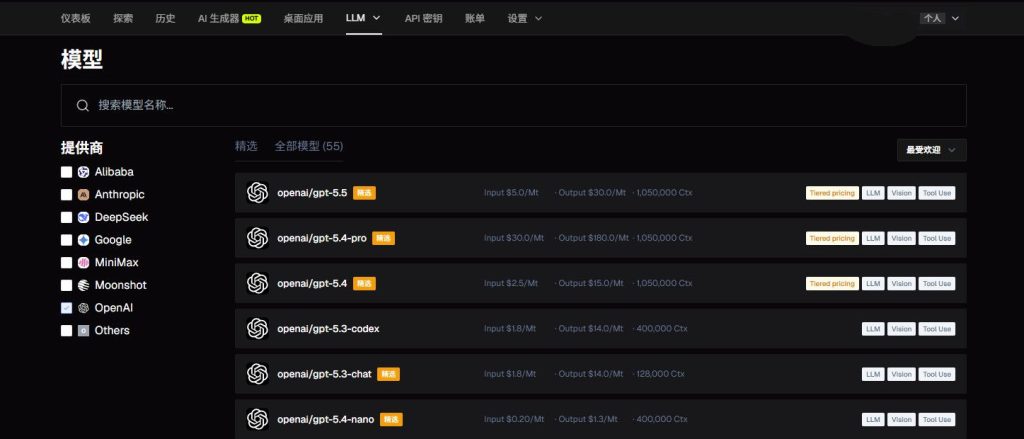Open the openai/gpt-5.3-codex model link

tap(328, 329)
